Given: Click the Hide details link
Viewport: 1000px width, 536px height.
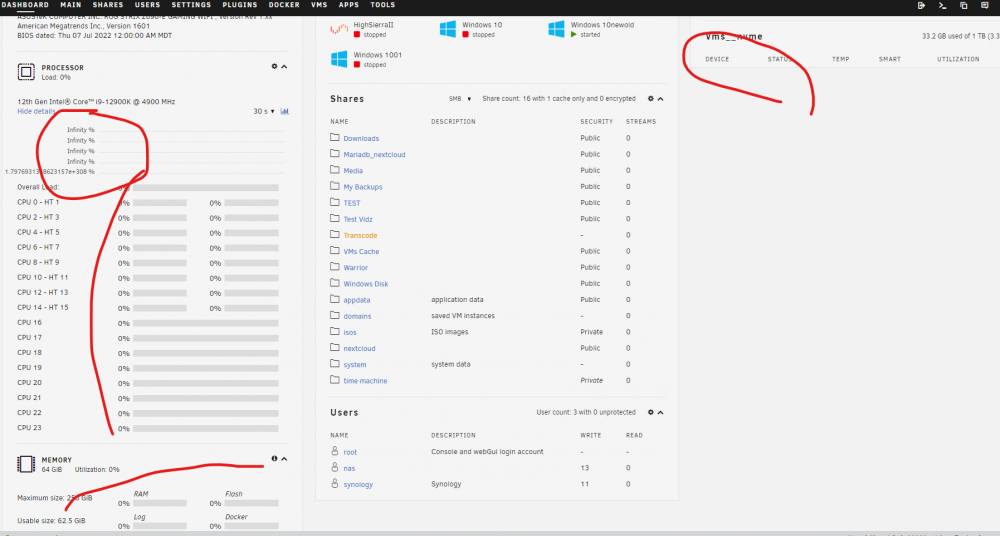Looking at the screenshot, I should tap(36, 111).
